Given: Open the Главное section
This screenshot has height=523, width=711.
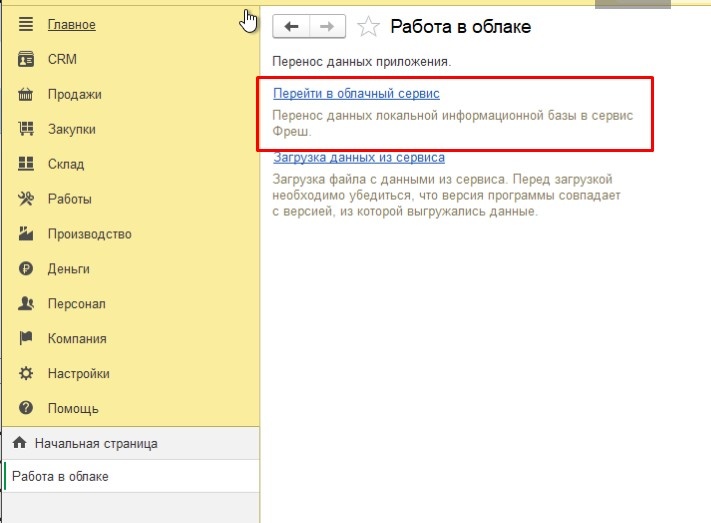Looking at the screenshot, I should [x=72, y=24].
